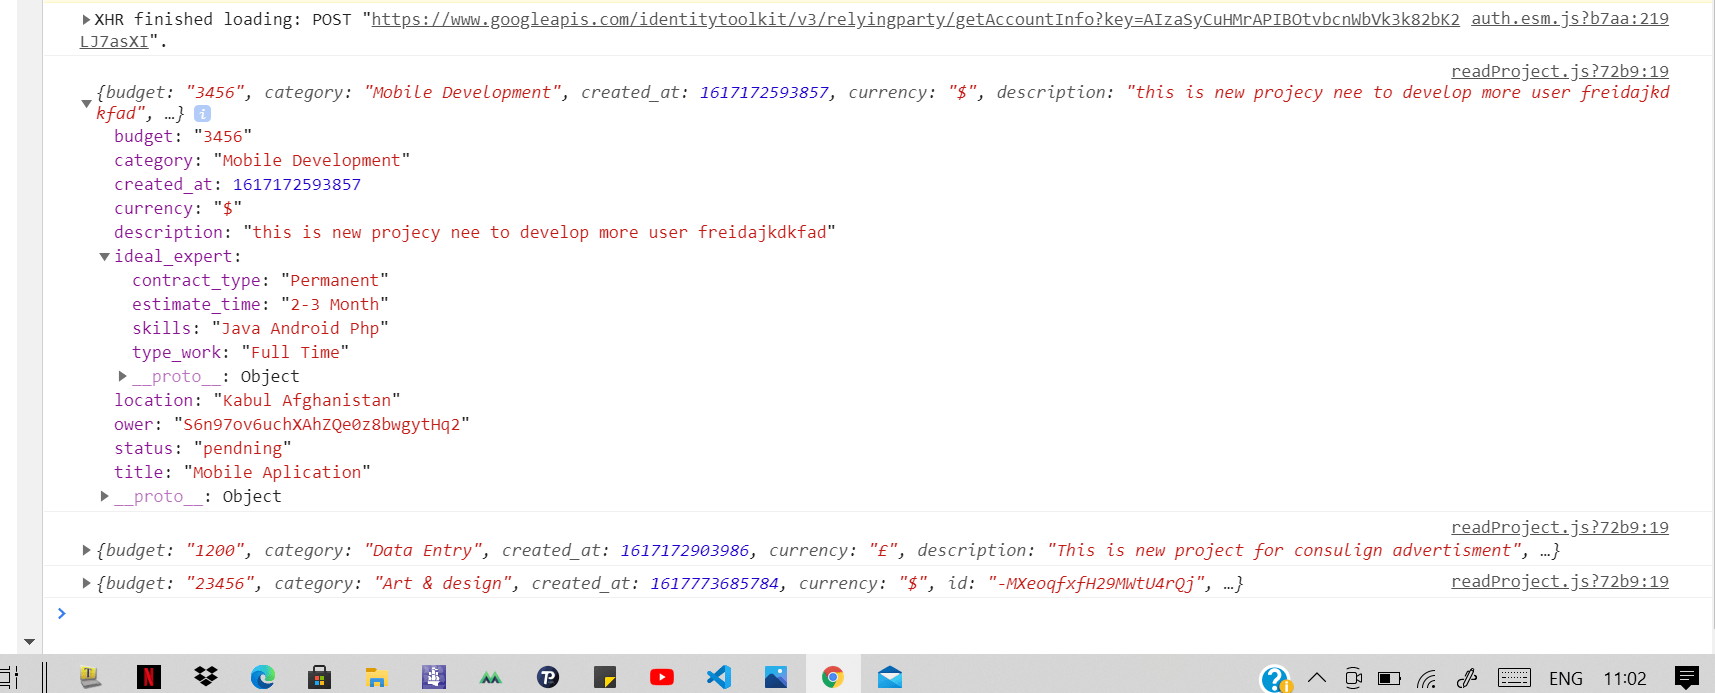1715x693 pixels.
Task: Select contract_type "Permanent" row
Action: tap(260, 280)
